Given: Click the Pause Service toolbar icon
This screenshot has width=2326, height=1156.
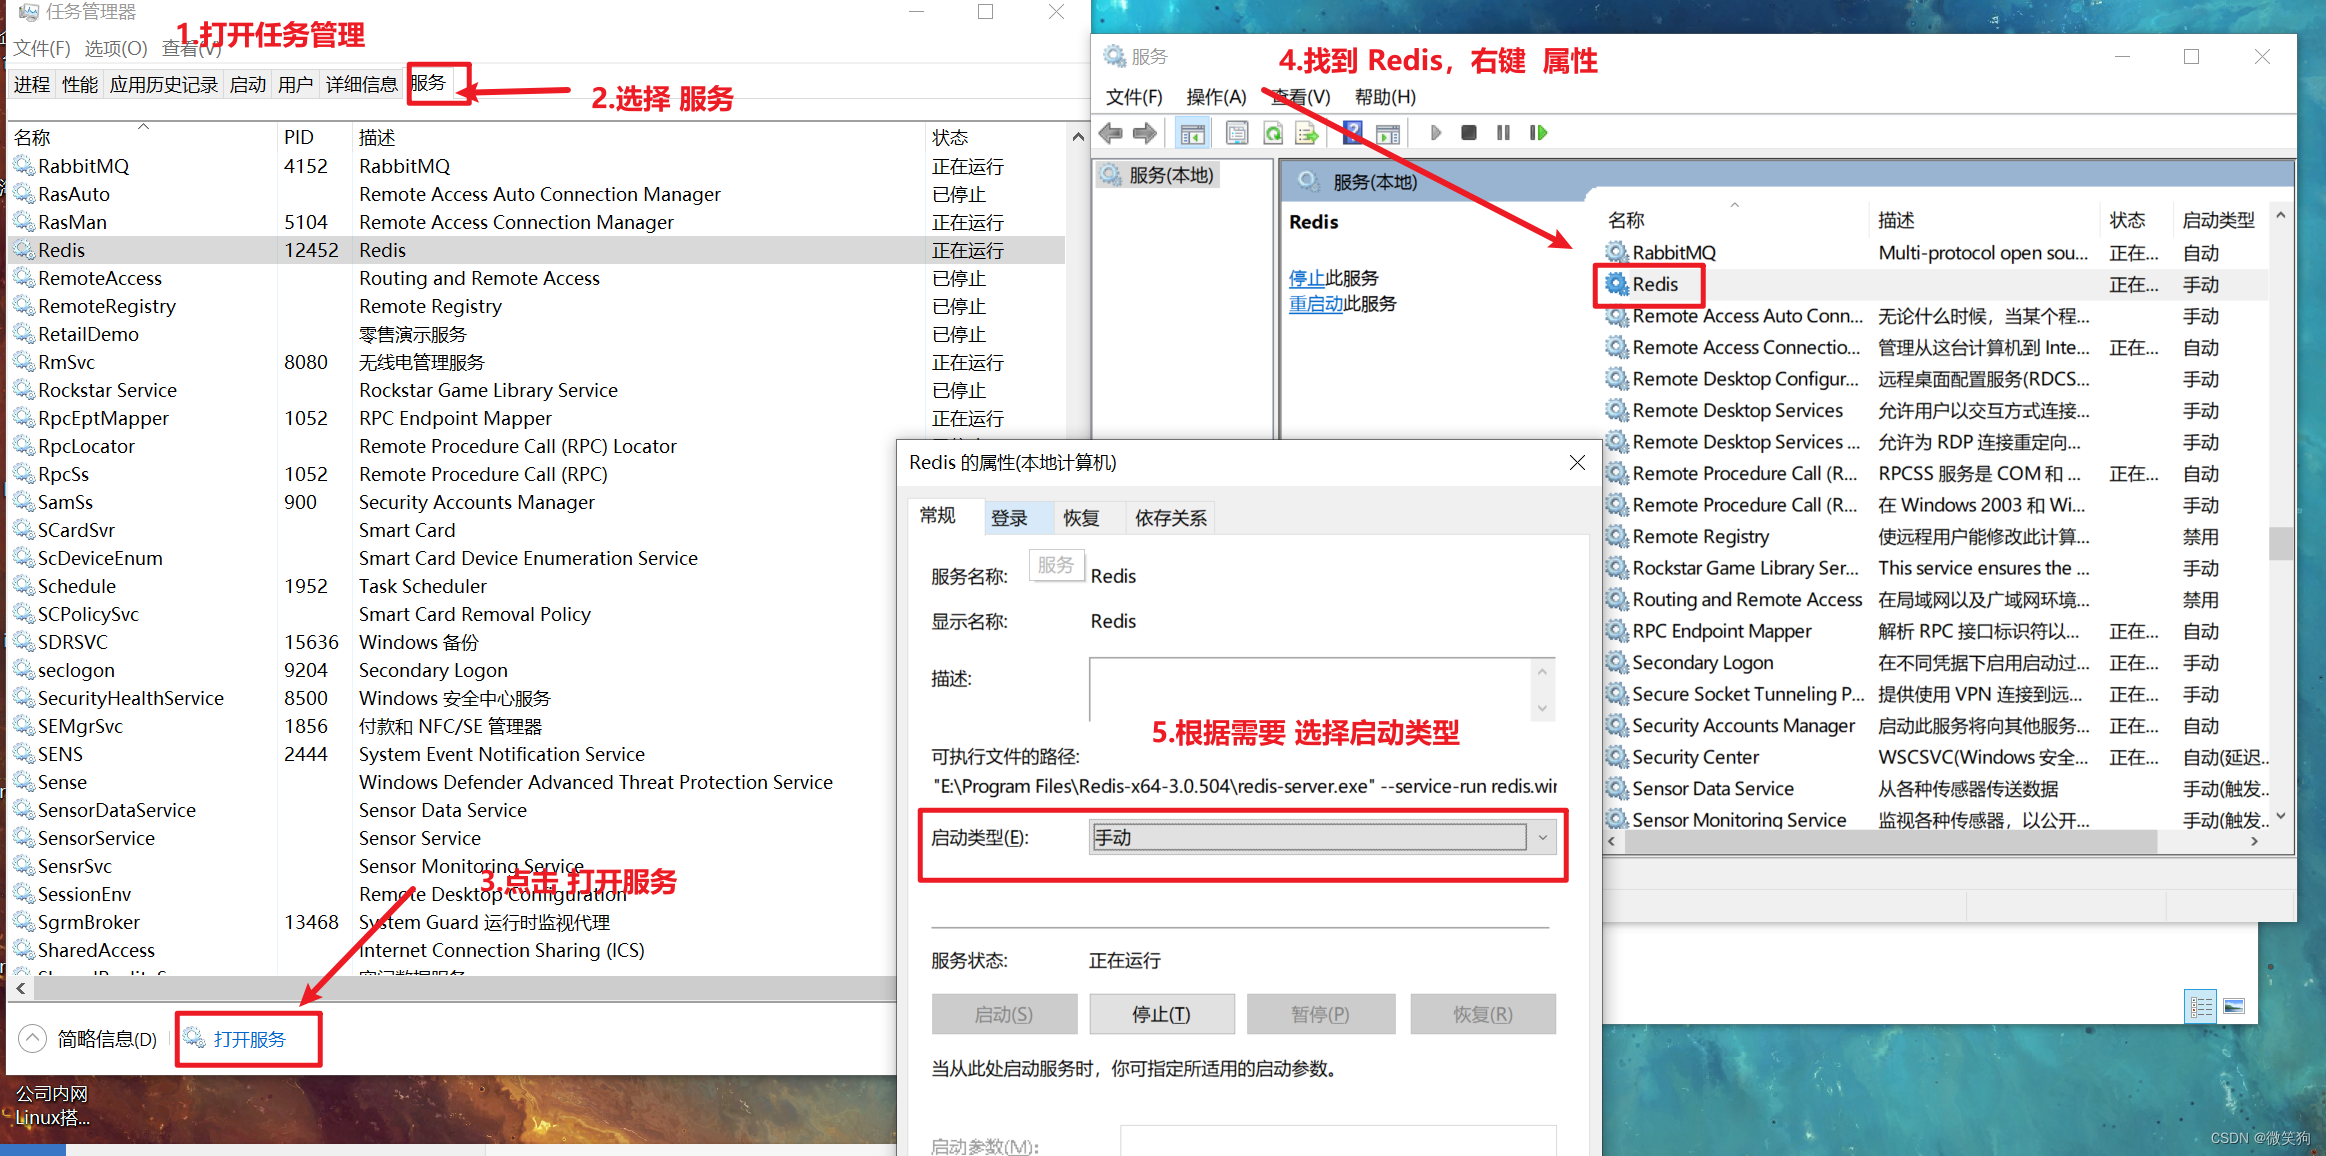Looking at the screenshot, I should pyautogui.click(x=1503, y=133).
